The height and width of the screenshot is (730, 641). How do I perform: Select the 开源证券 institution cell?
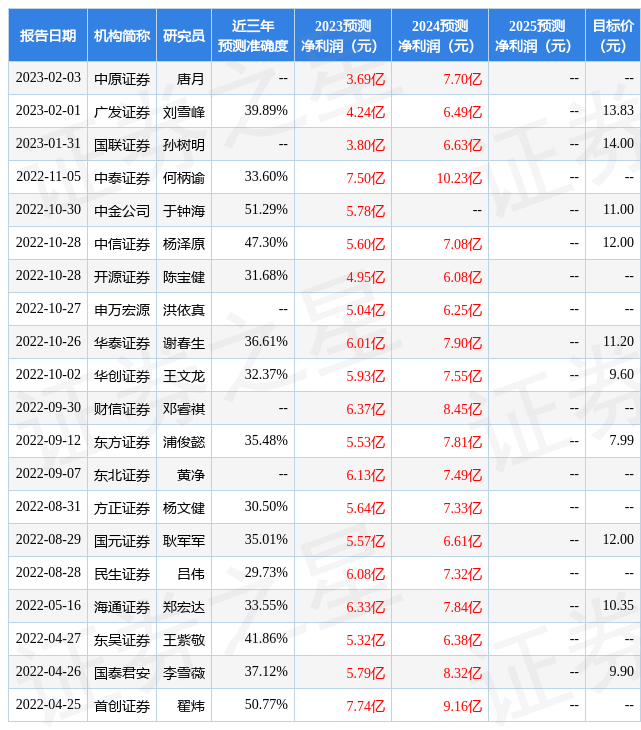coord(122,277)
